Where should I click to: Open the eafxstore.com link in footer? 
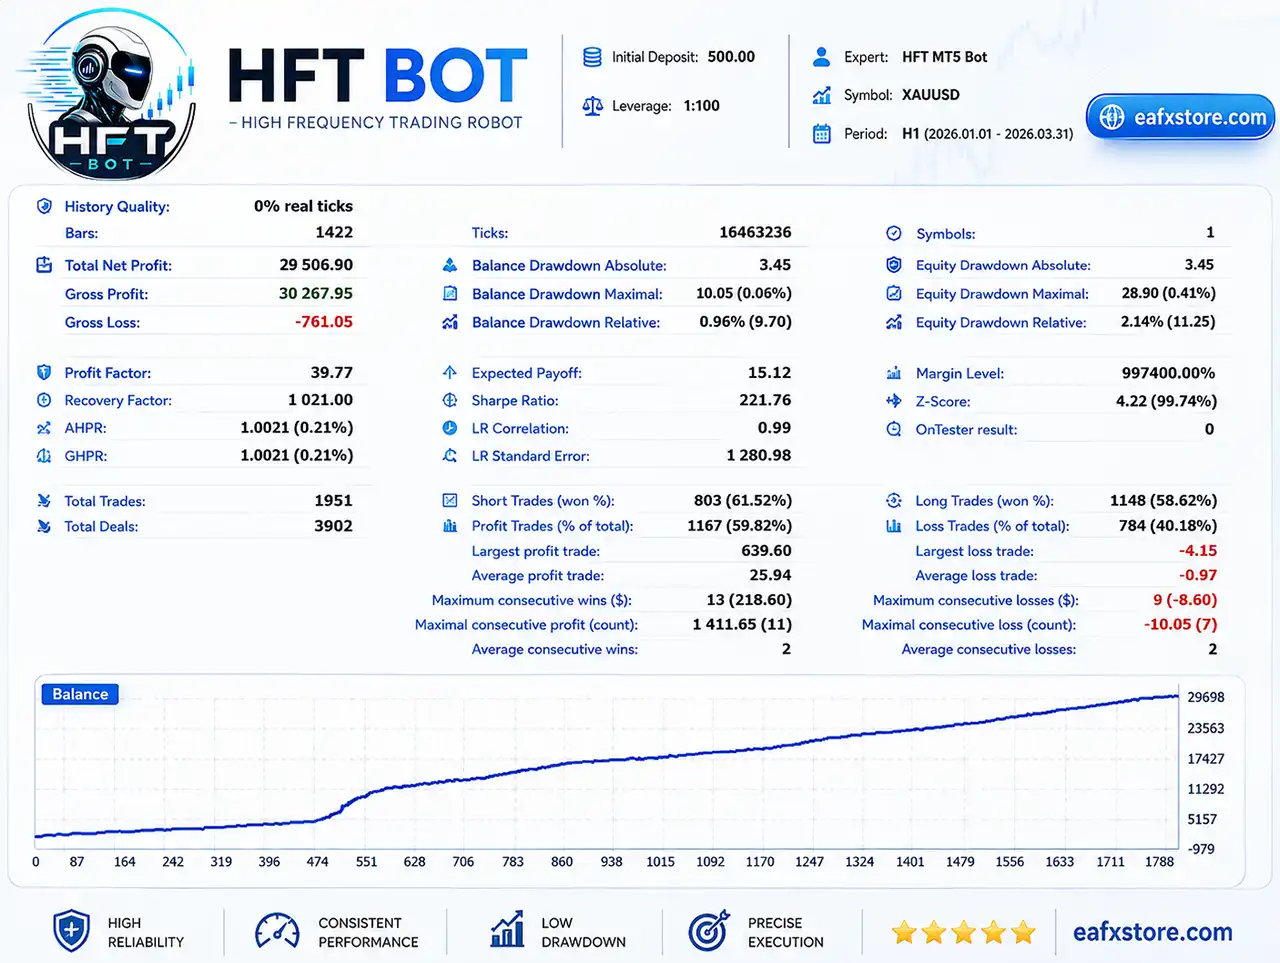[x=1153, y=932]
